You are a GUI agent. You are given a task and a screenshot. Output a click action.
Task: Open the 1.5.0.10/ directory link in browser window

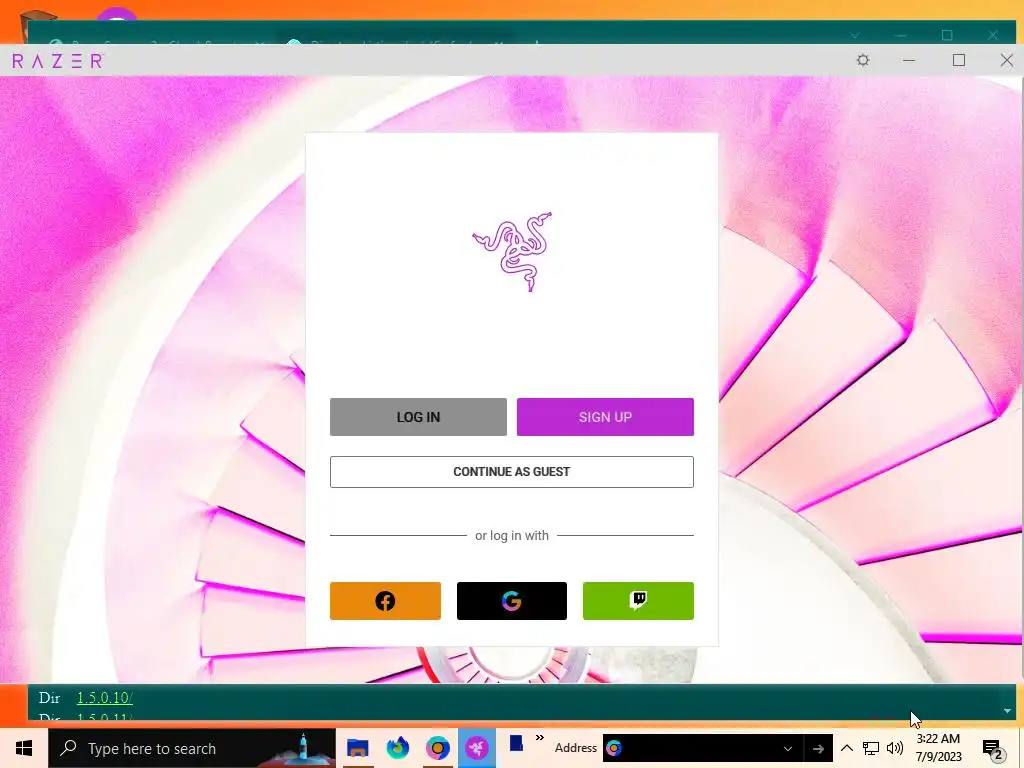click(x=104, y=697)
